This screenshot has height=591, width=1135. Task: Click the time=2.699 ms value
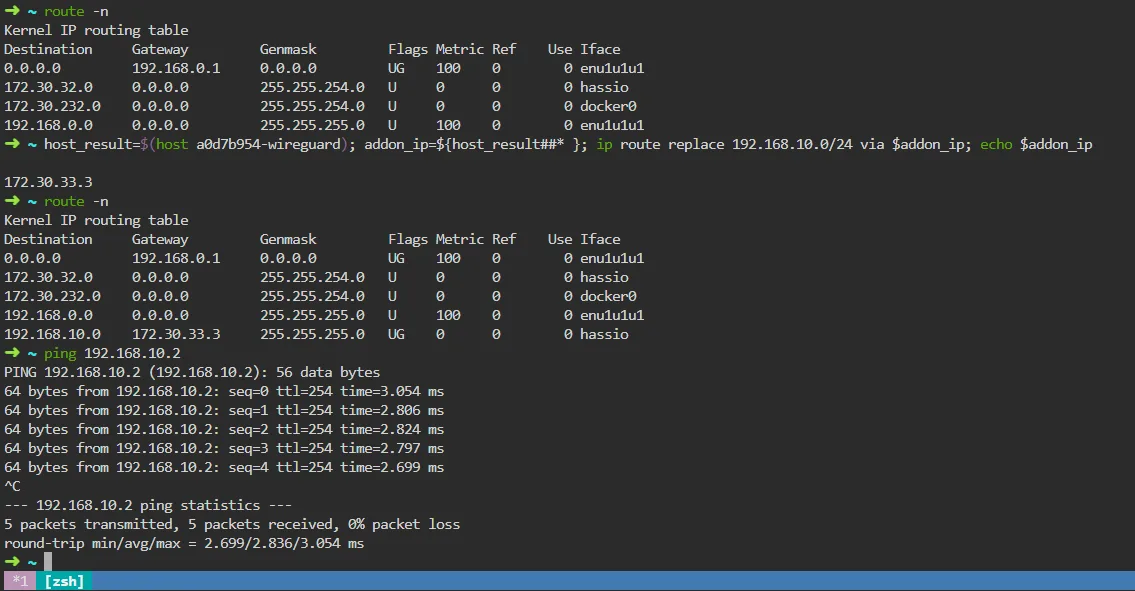[392, 467]
